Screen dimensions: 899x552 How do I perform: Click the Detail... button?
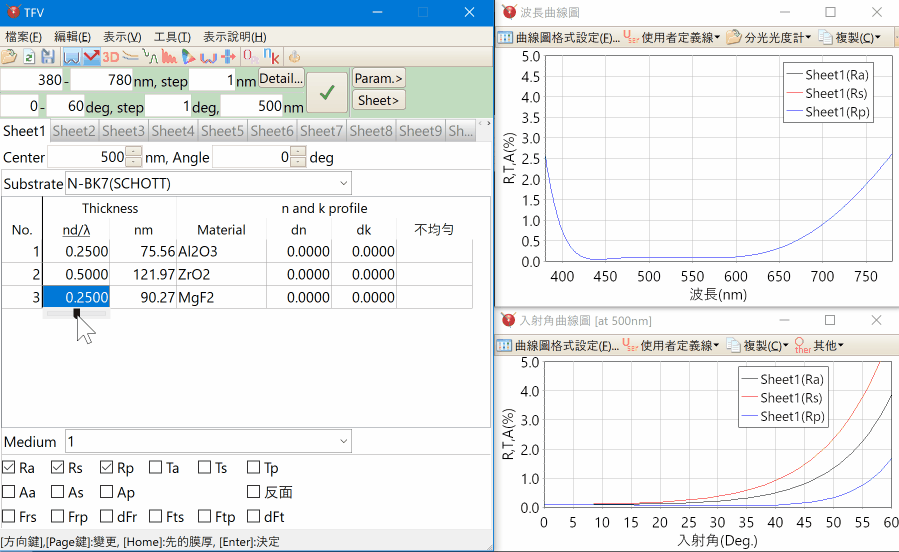click(281, 78)
